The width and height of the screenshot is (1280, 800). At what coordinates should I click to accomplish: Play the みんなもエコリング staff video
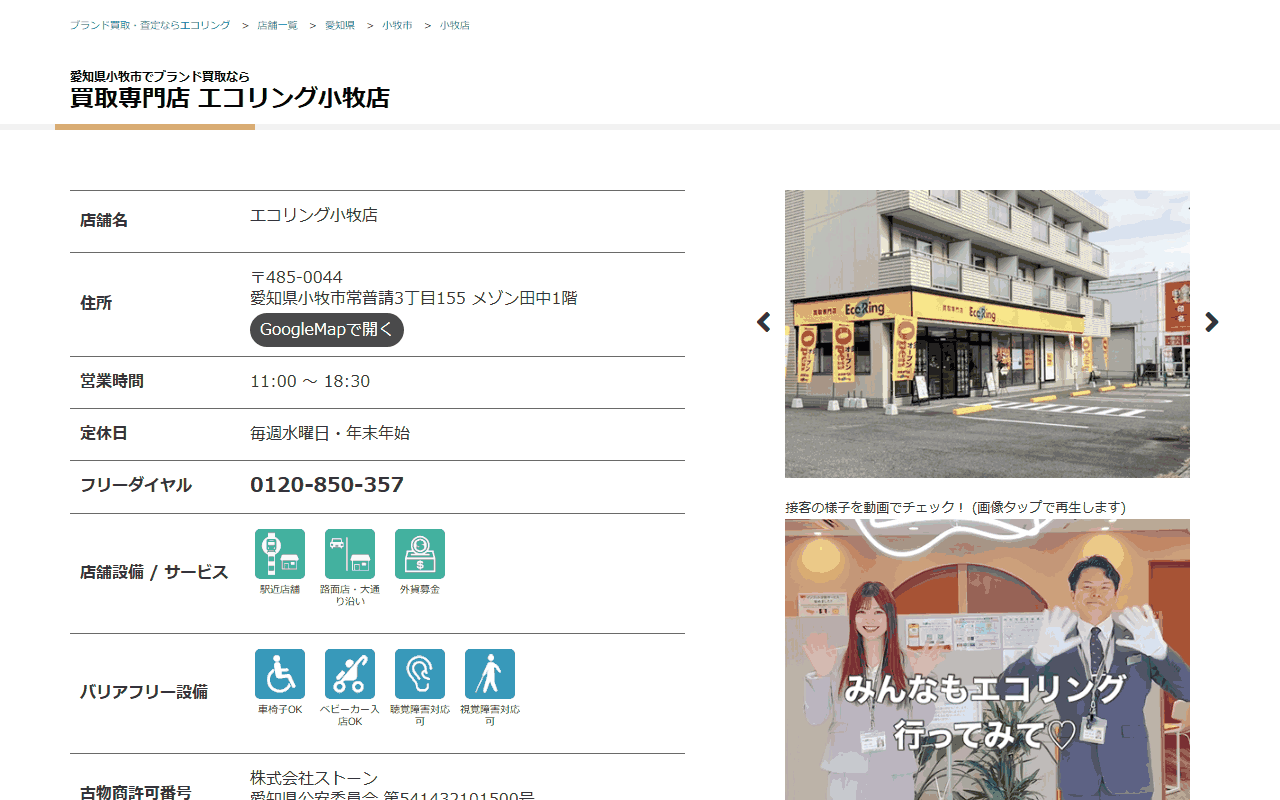(987, 659)
